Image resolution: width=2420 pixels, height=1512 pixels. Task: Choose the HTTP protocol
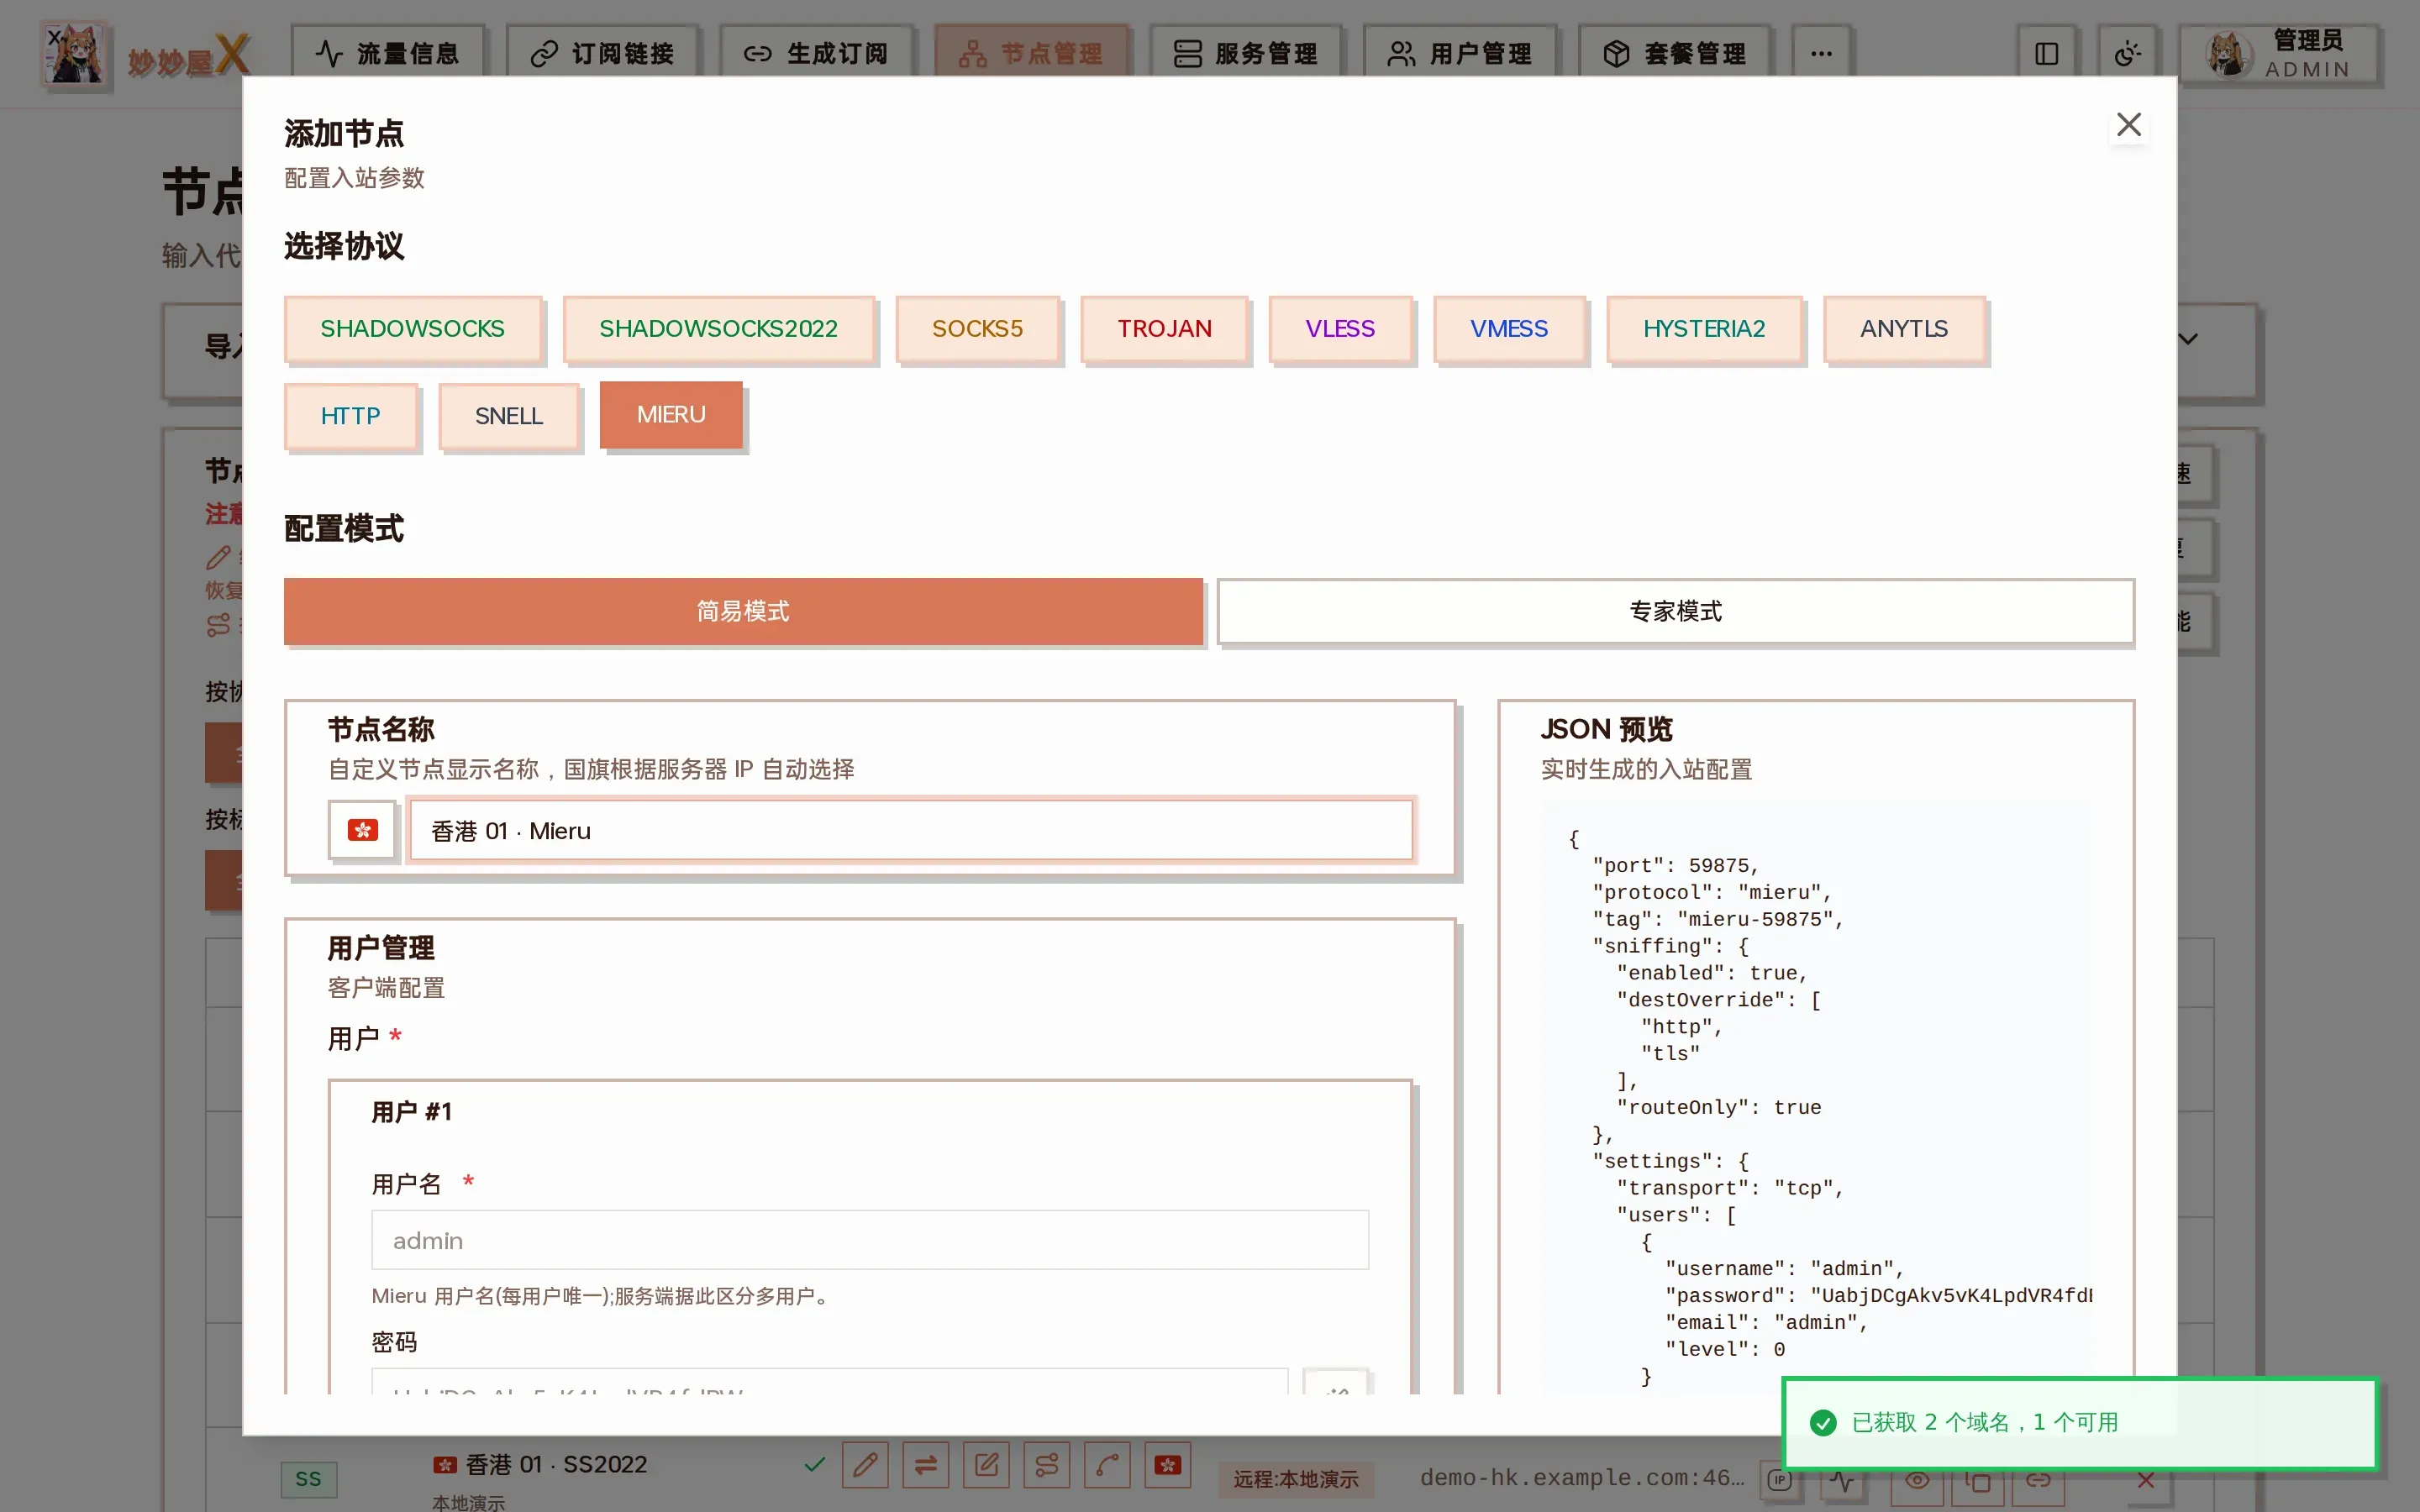[x=350, y=416]
